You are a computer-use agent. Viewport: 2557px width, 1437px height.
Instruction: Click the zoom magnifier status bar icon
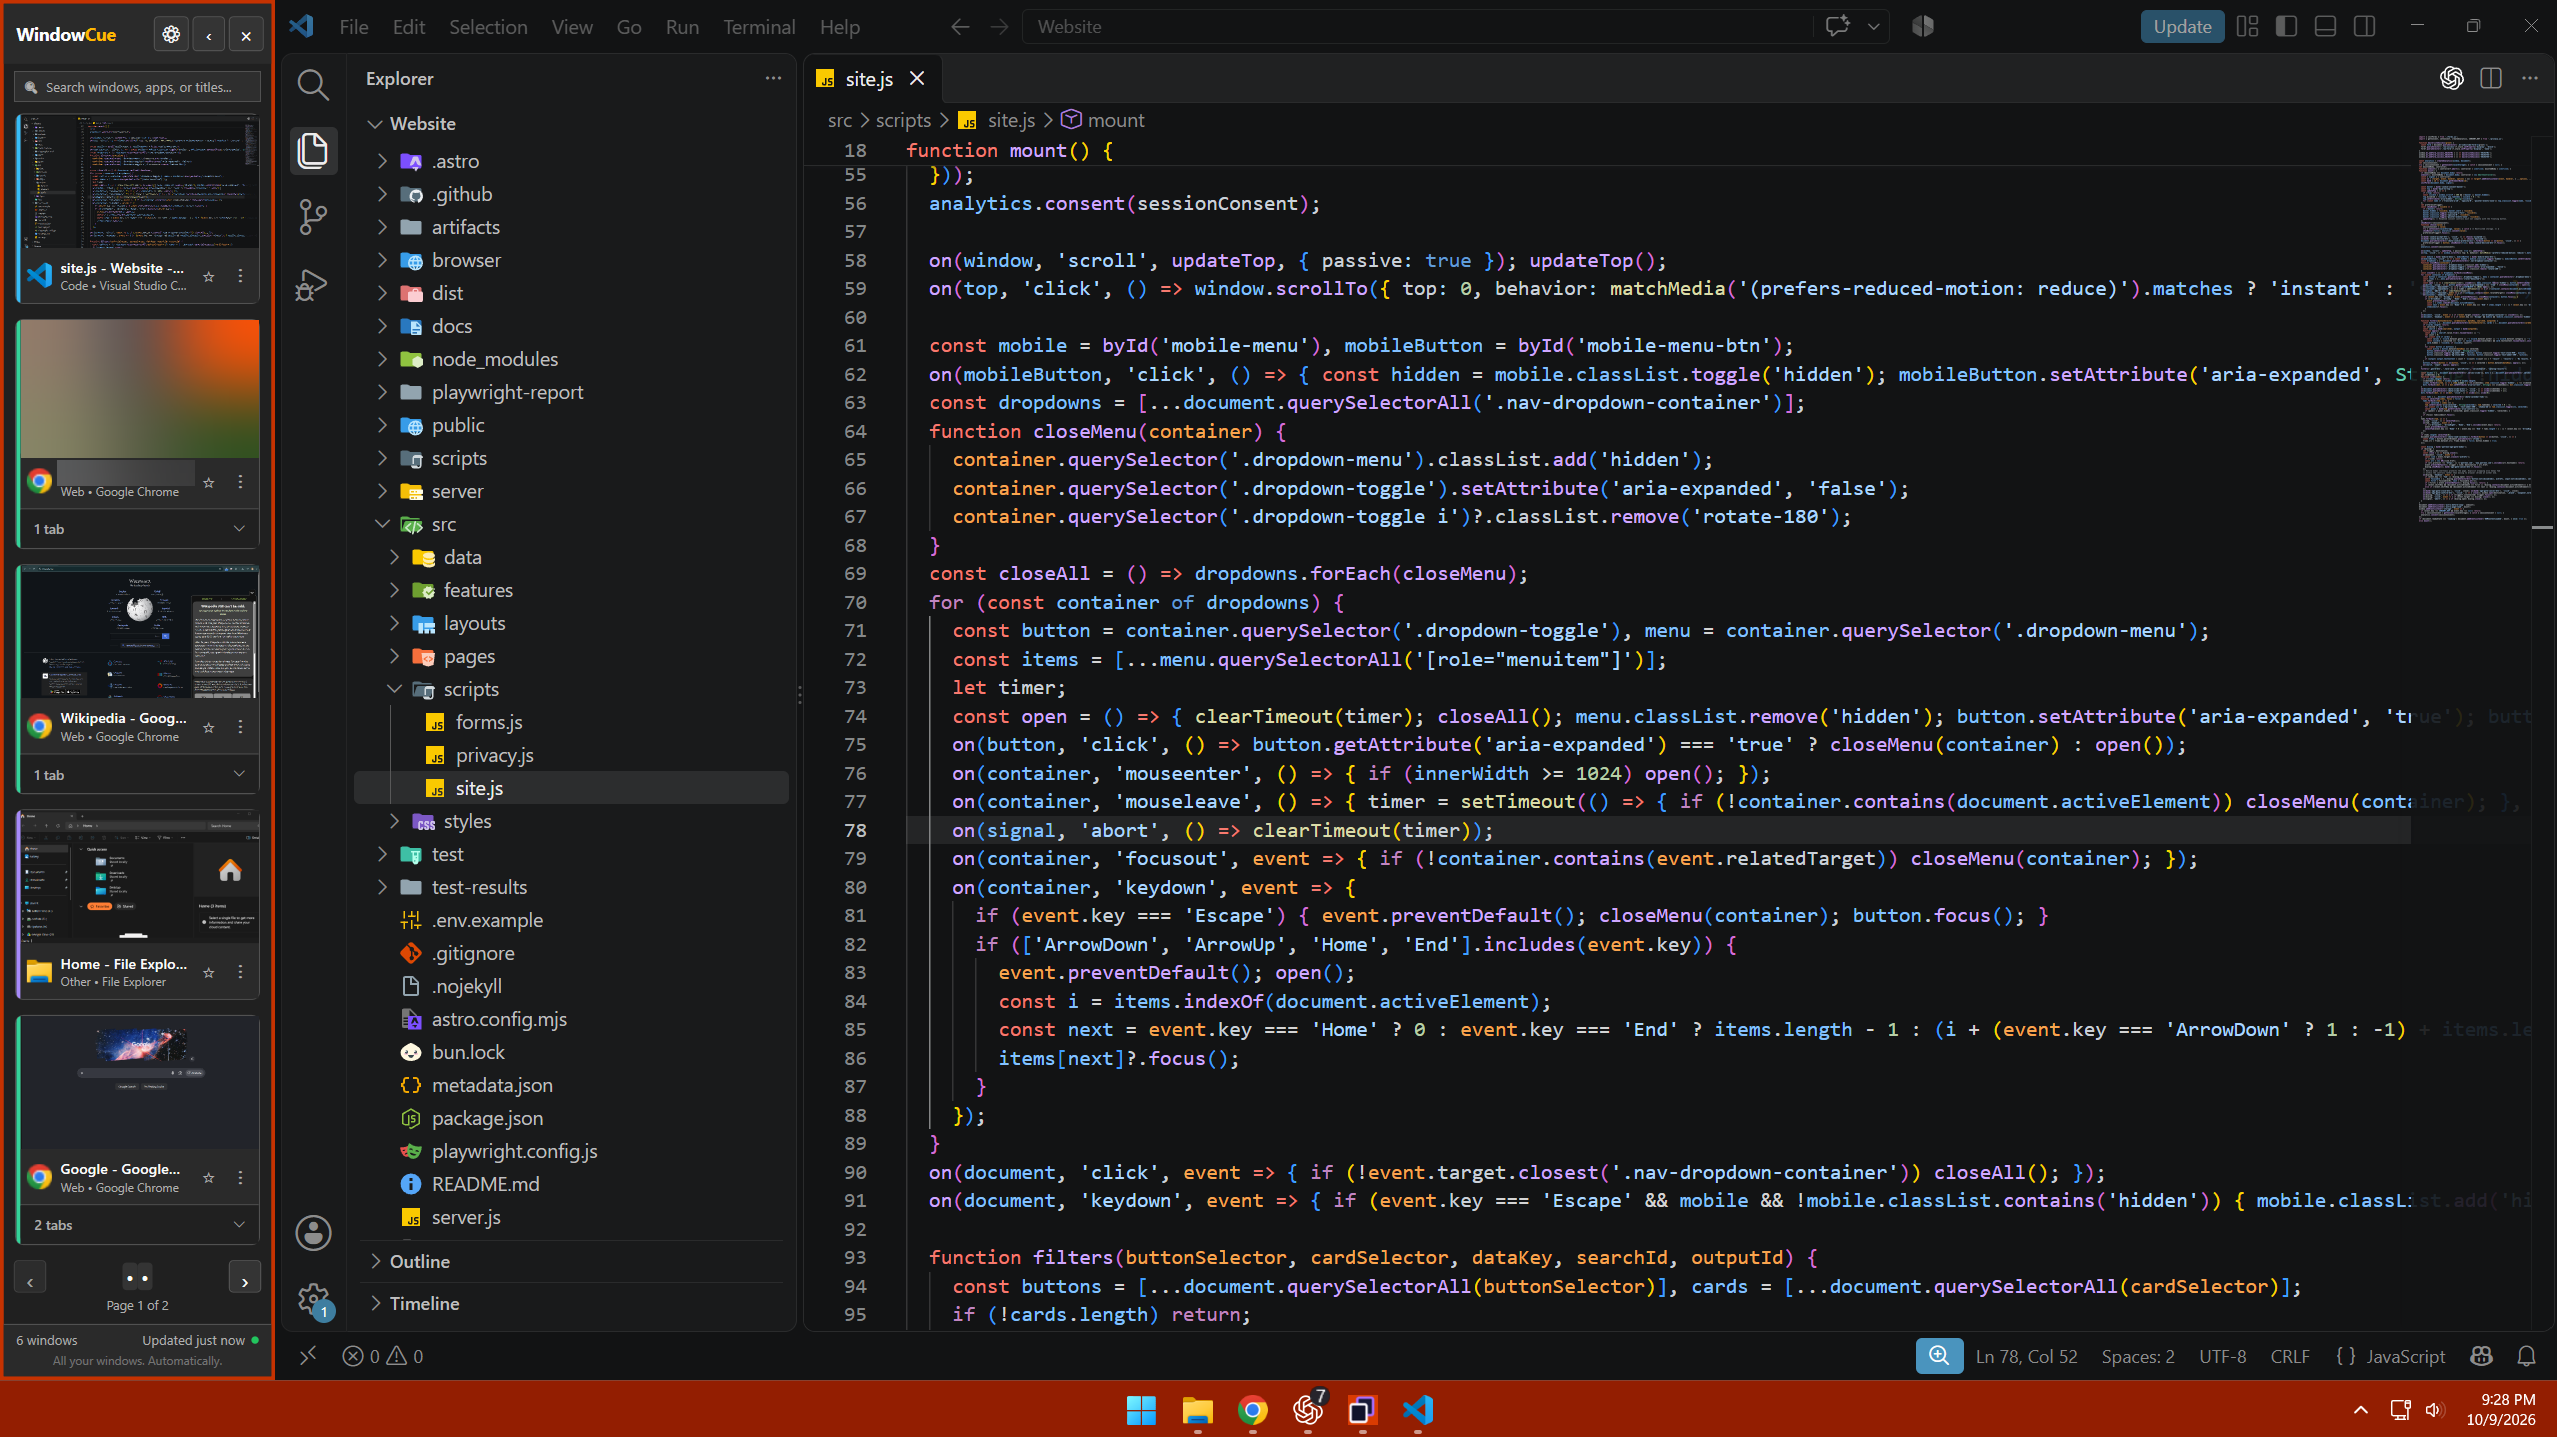[1939, 1356]
